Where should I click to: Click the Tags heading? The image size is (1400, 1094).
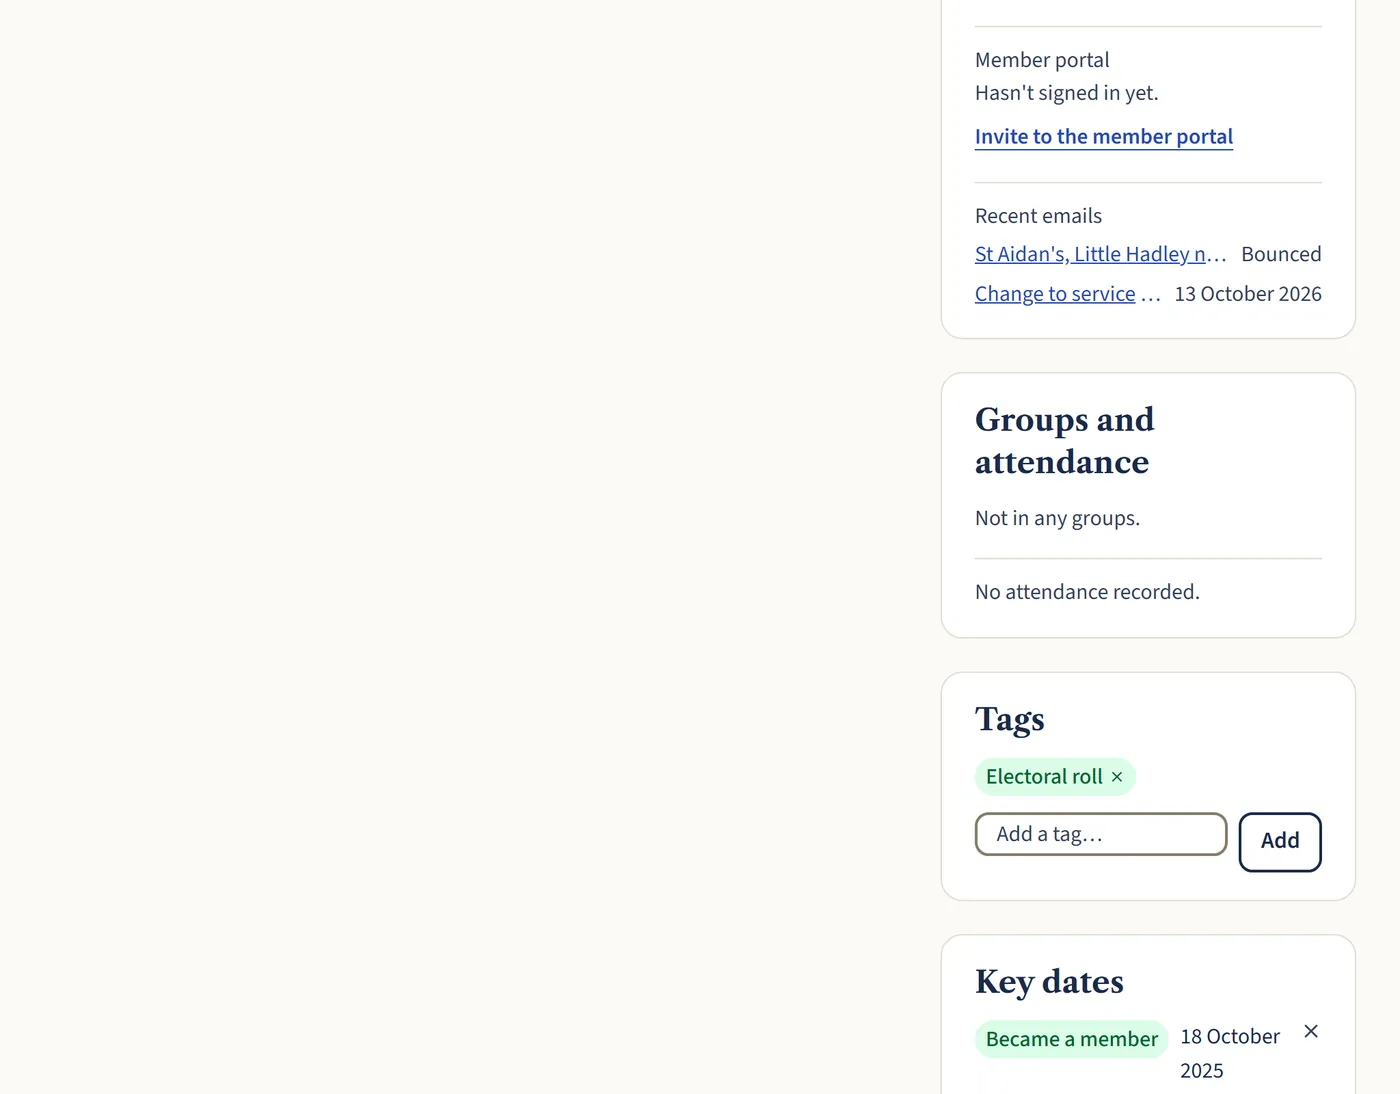[1010, 719]
